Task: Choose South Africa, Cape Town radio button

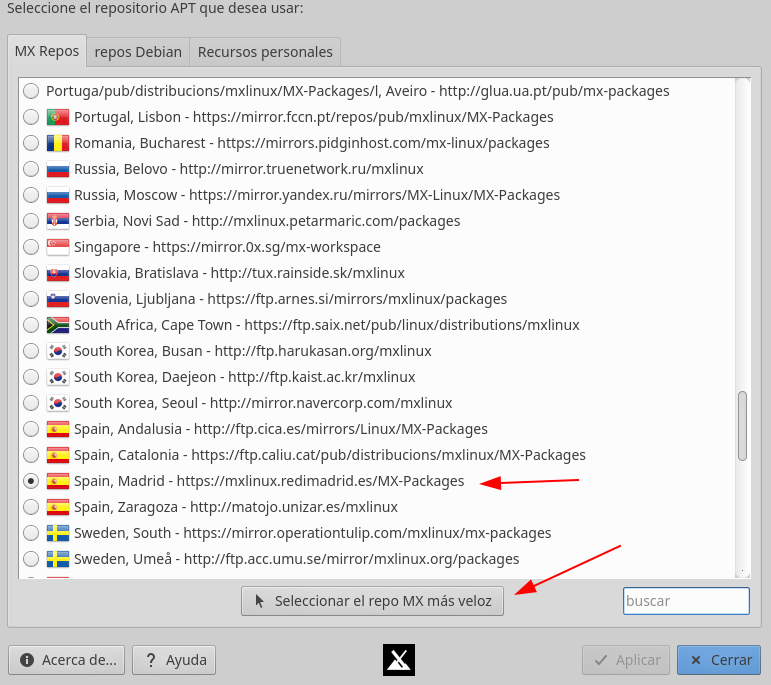Action: (x=31, y=325)
